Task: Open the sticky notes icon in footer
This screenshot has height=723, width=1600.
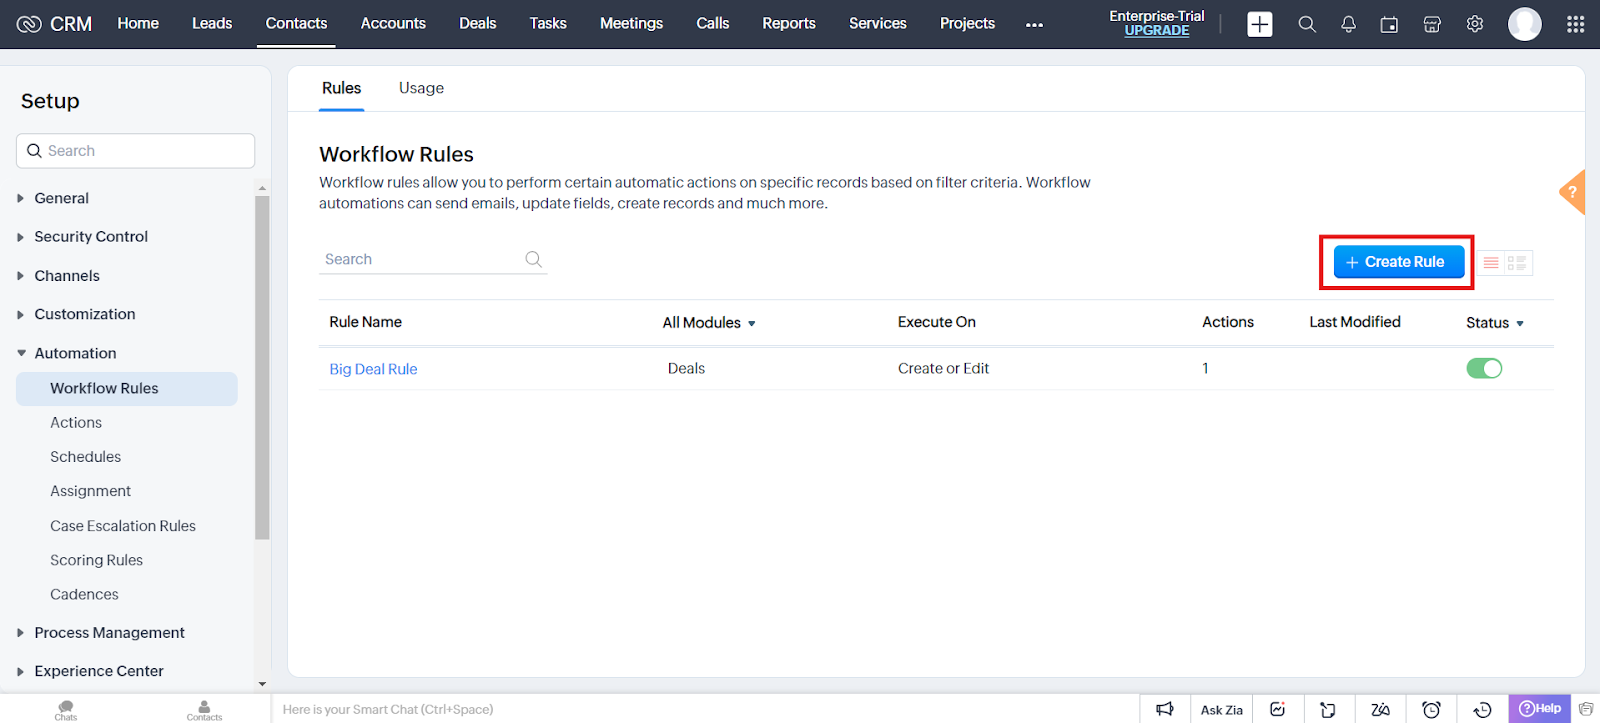Action: click(x=1328, y=709)
